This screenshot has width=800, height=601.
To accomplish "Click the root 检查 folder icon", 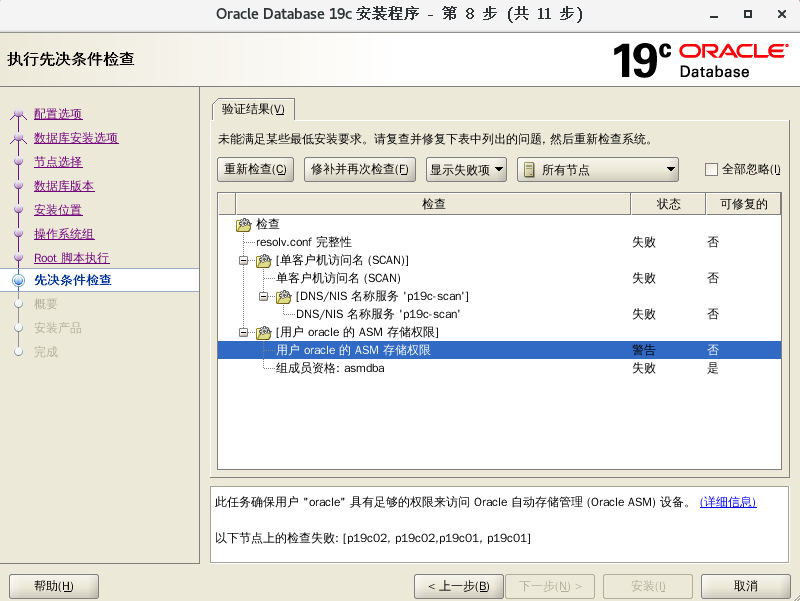I will tap(244, 224).
